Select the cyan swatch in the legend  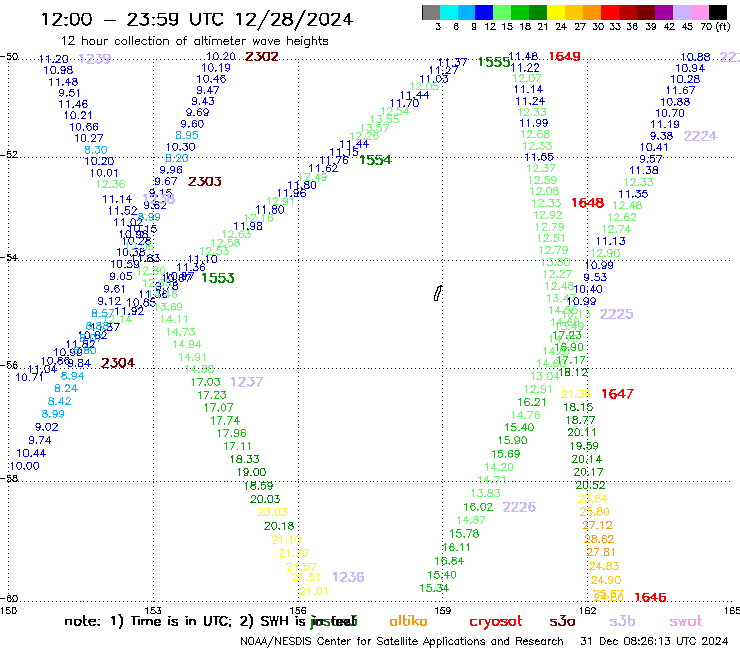[449, 12]
